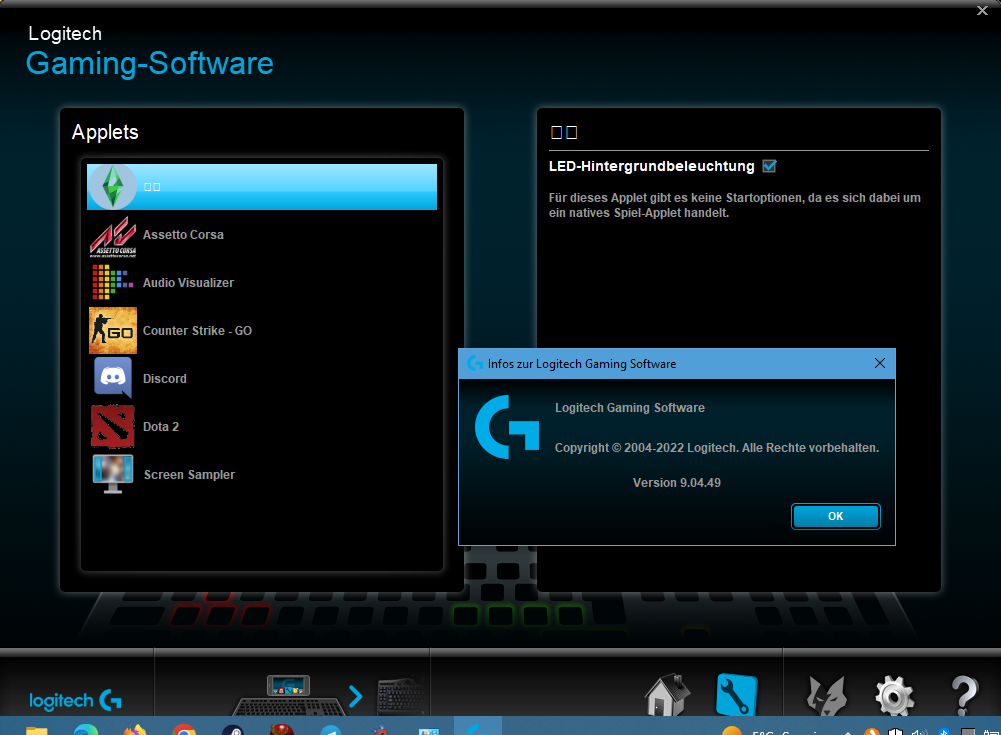Close the Infos zur Logitech Gaming Software dialog

point(879,363)
